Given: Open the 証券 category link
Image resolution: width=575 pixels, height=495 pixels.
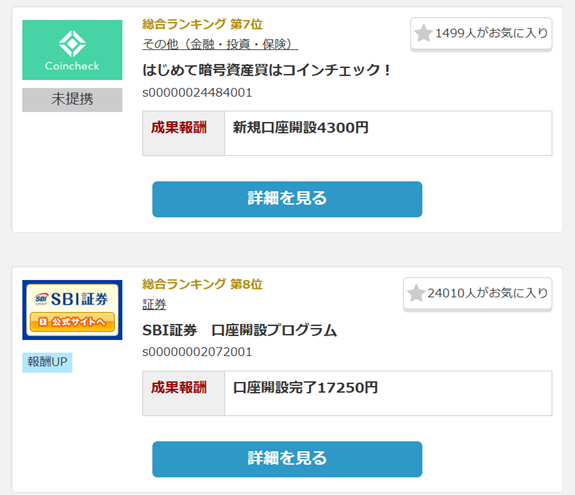Looking at the screenshot, I should click(154, 304).
